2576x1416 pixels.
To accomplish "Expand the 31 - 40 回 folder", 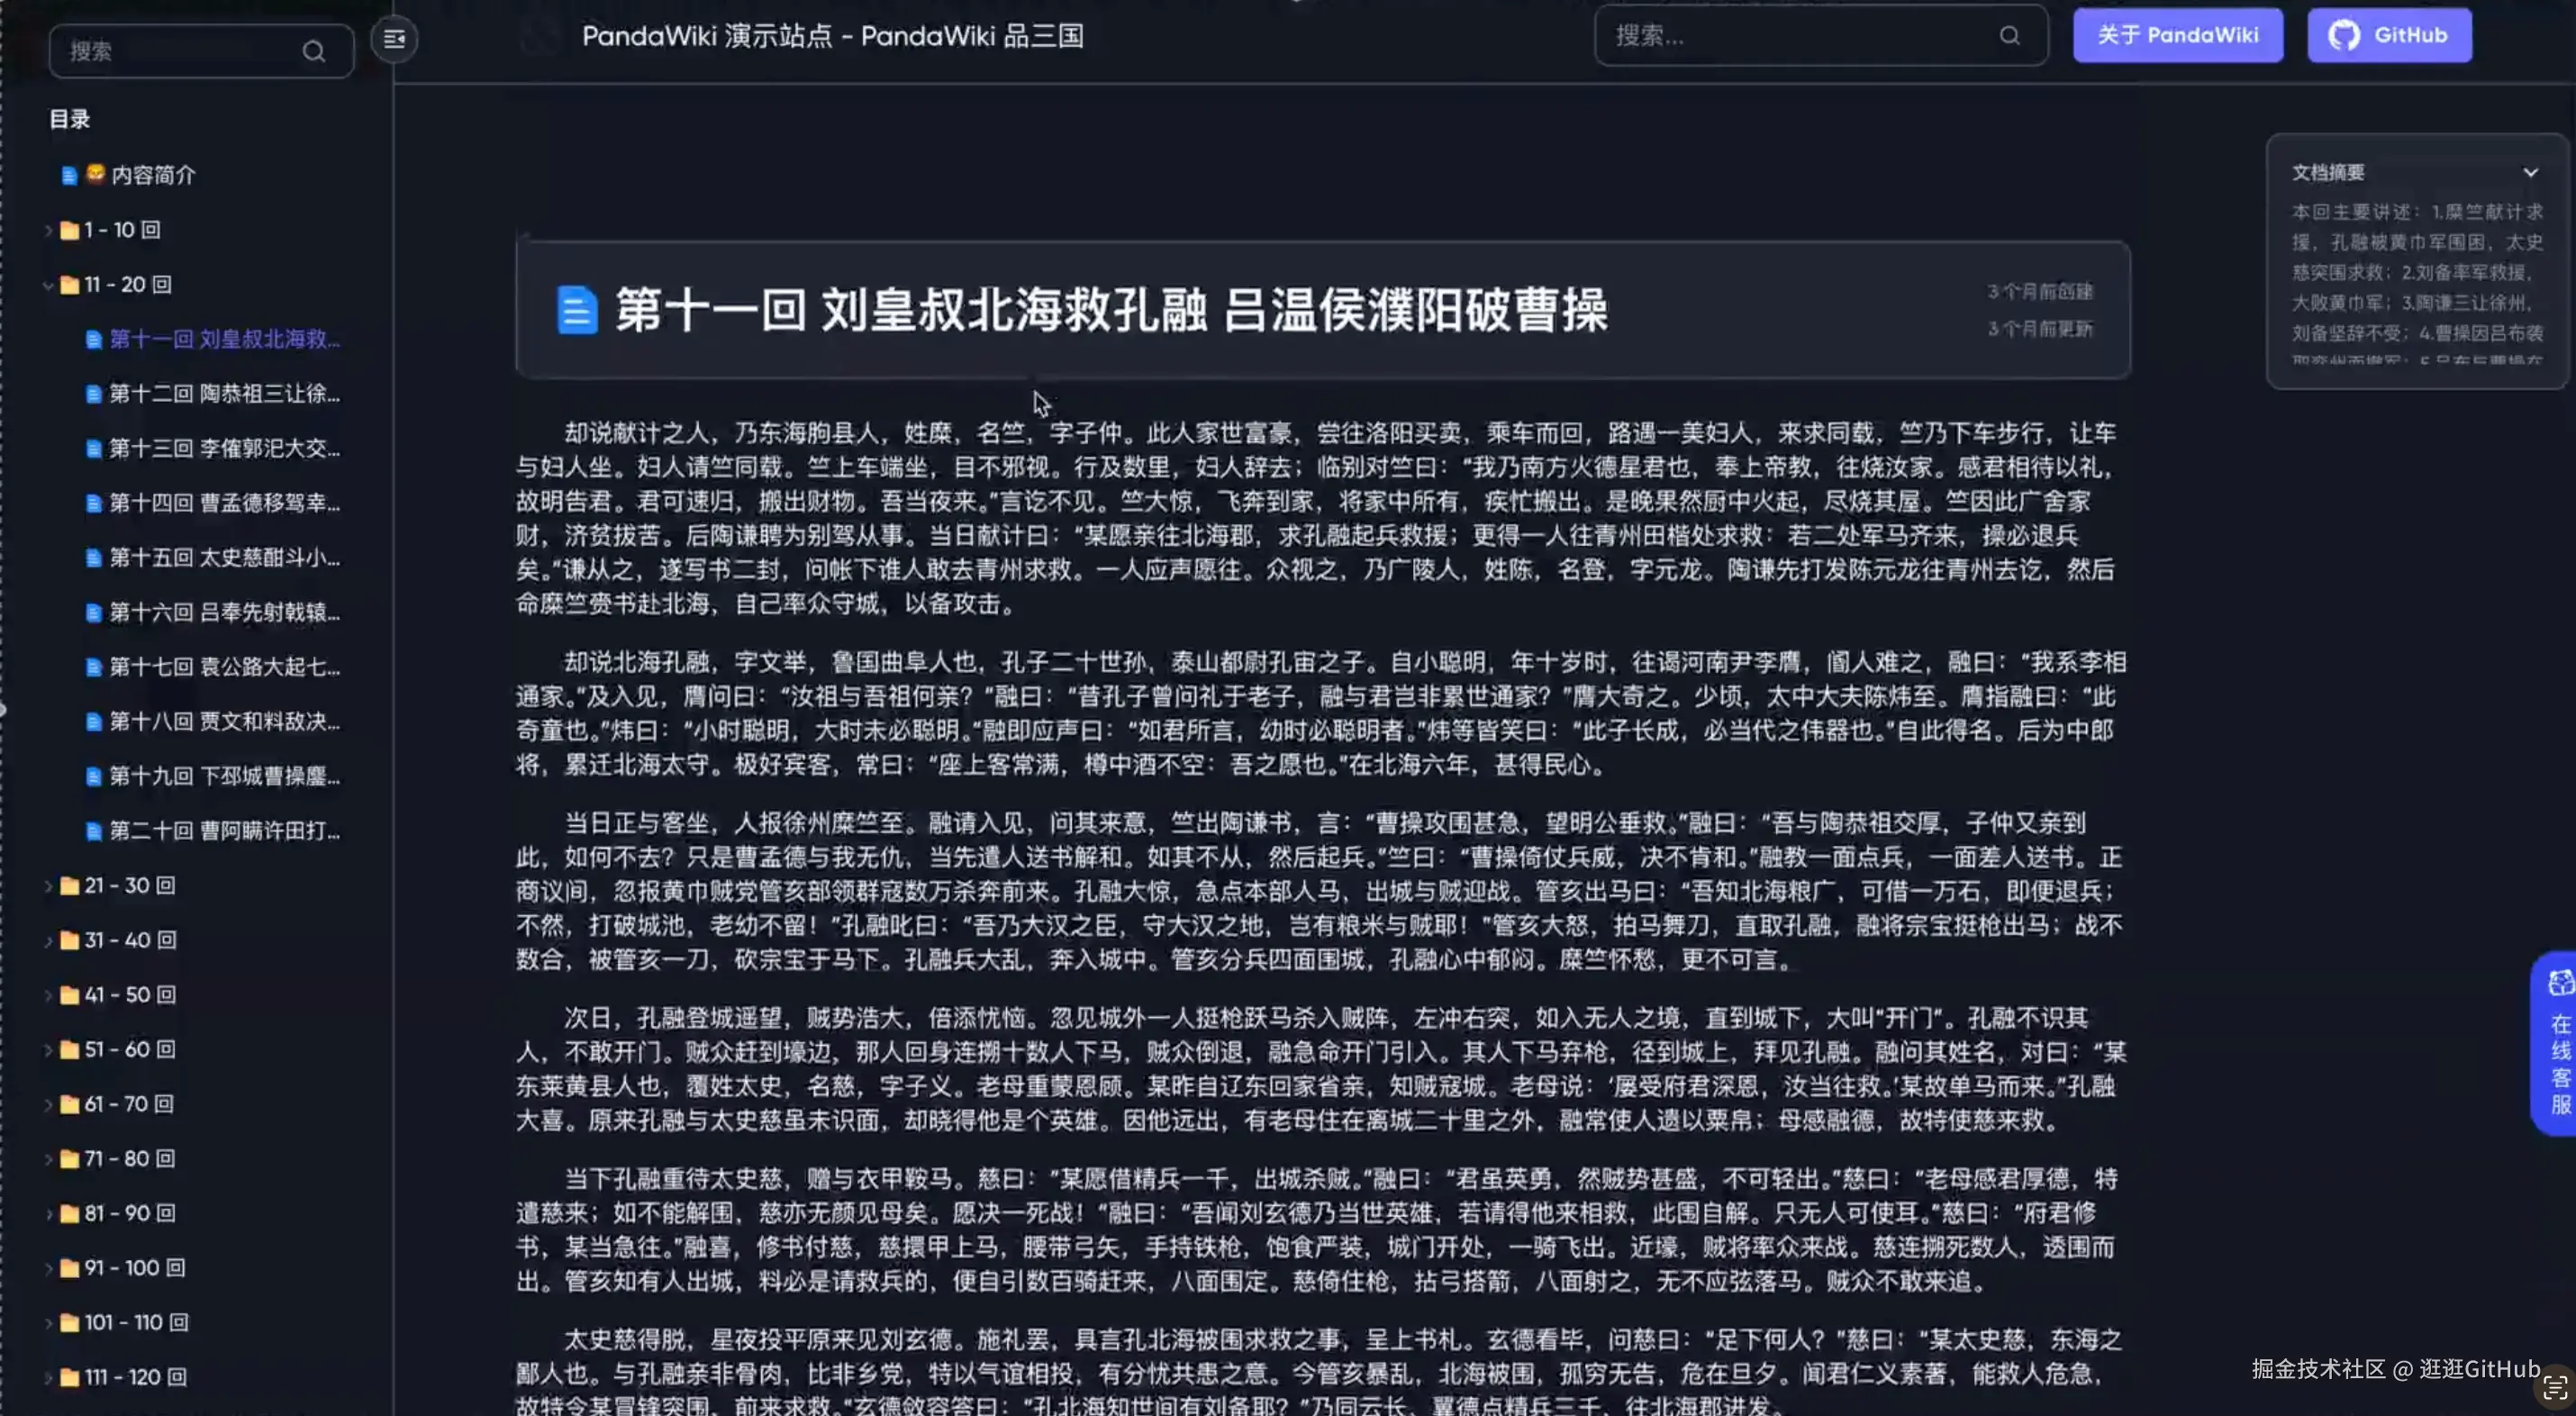I will click(47, 940).
